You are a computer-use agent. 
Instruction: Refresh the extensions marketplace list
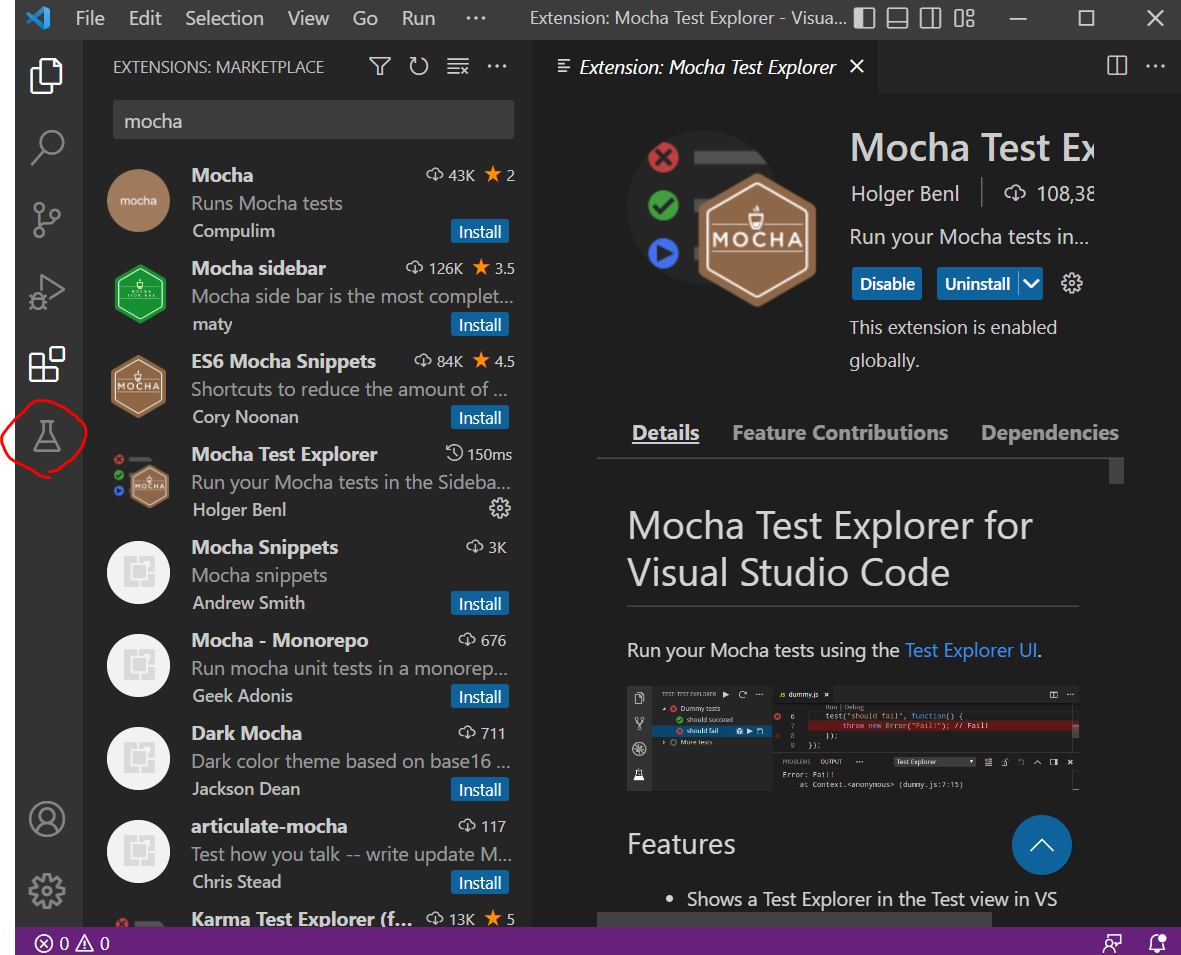tap(419, 67)
